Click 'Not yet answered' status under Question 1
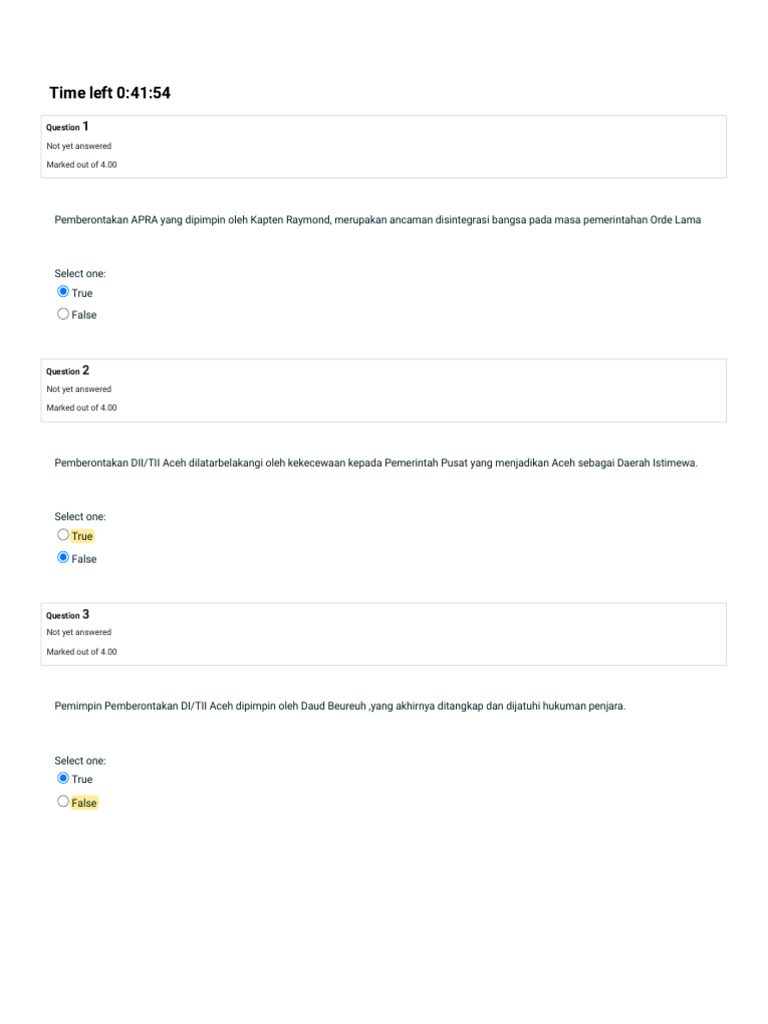The height and width of the screenshot is (1024, 768). coord(79,146)
